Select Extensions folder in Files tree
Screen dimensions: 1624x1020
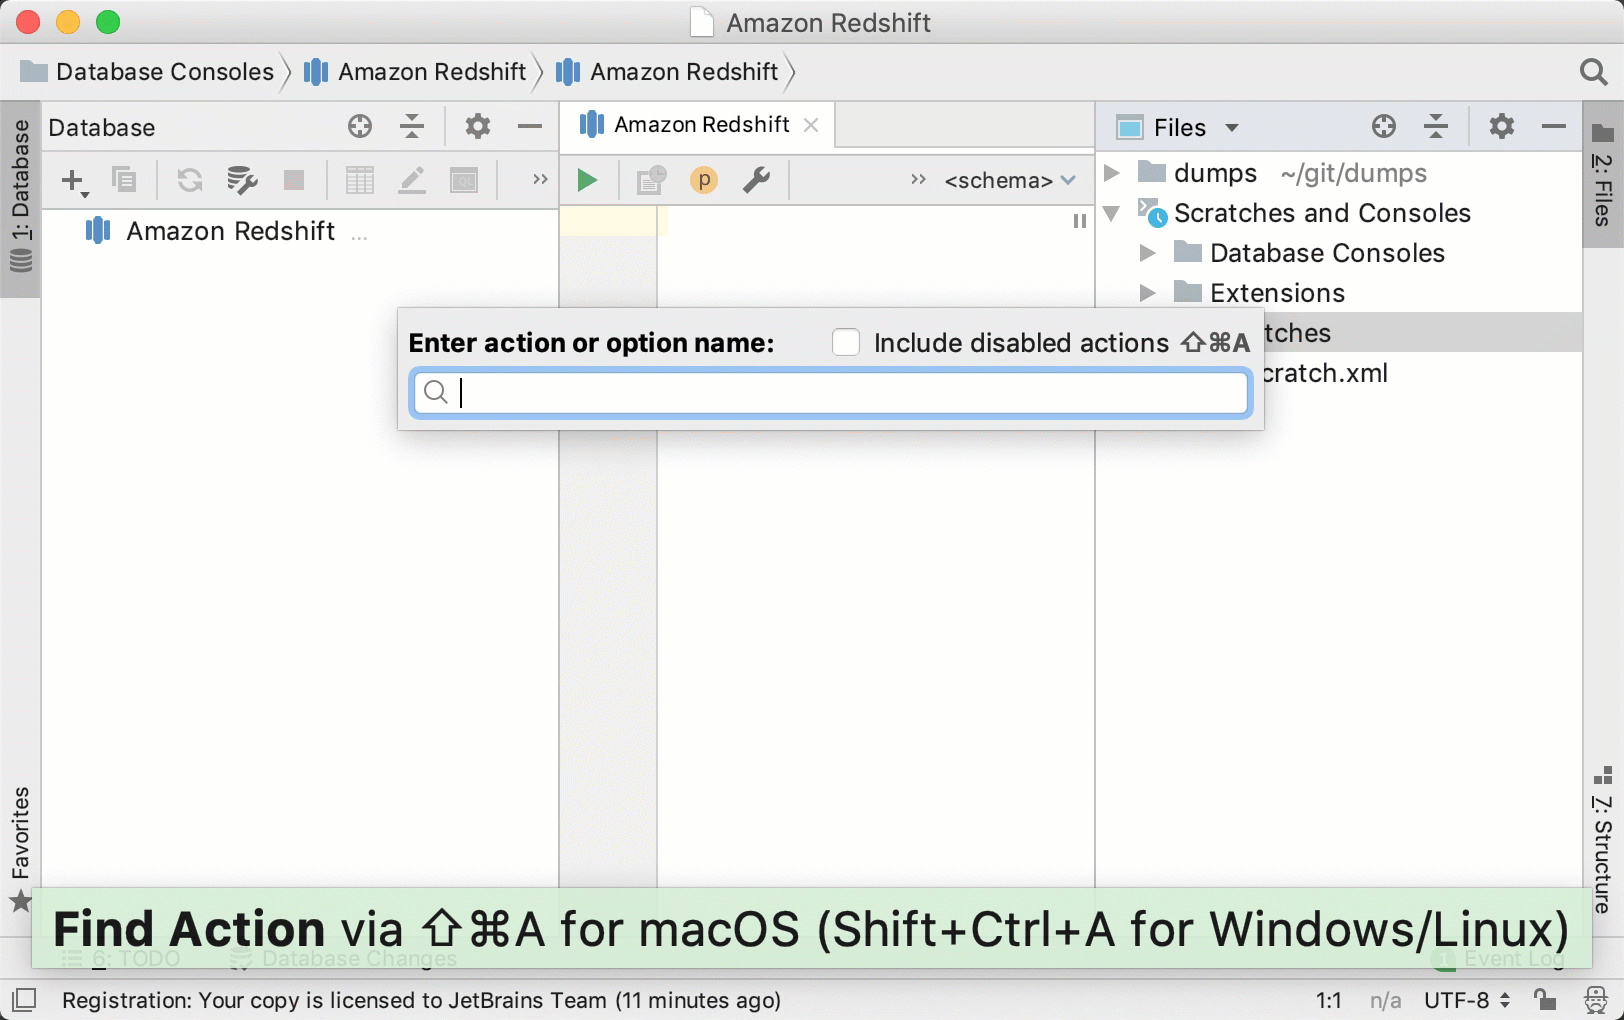[x=1277, y=293]
